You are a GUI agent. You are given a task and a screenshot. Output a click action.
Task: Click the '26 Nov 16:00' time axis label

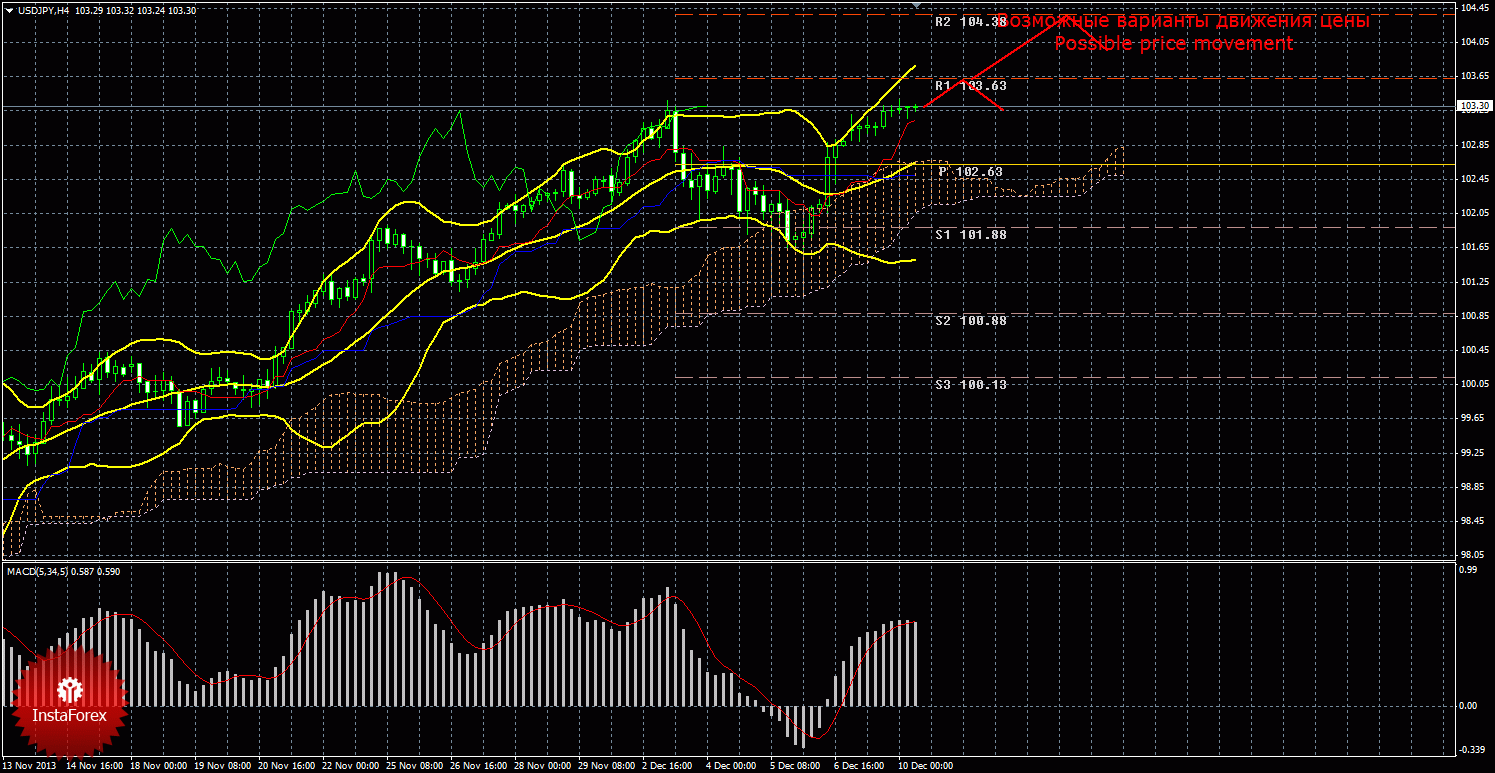(x=478, y=766)
